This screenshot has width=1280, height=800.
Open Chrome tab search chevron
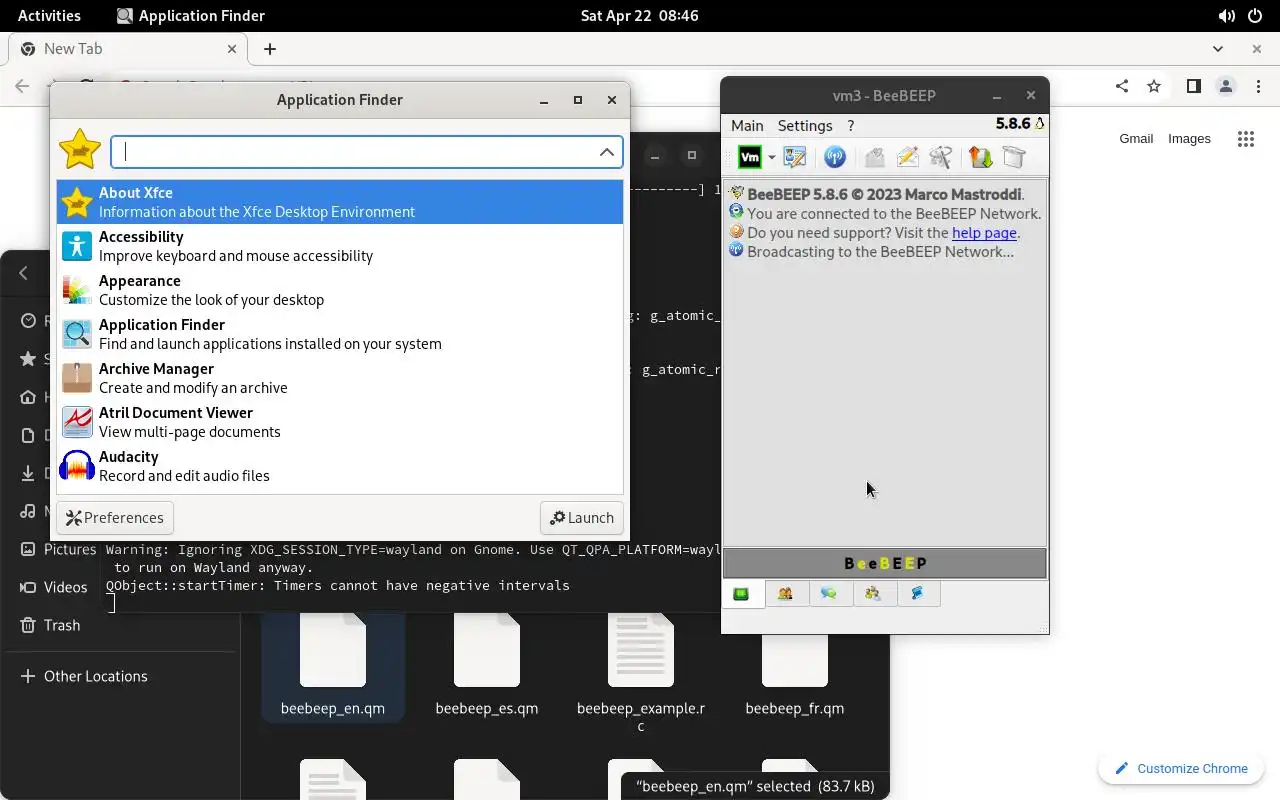pyautogui.click(x=1218, y=49)
